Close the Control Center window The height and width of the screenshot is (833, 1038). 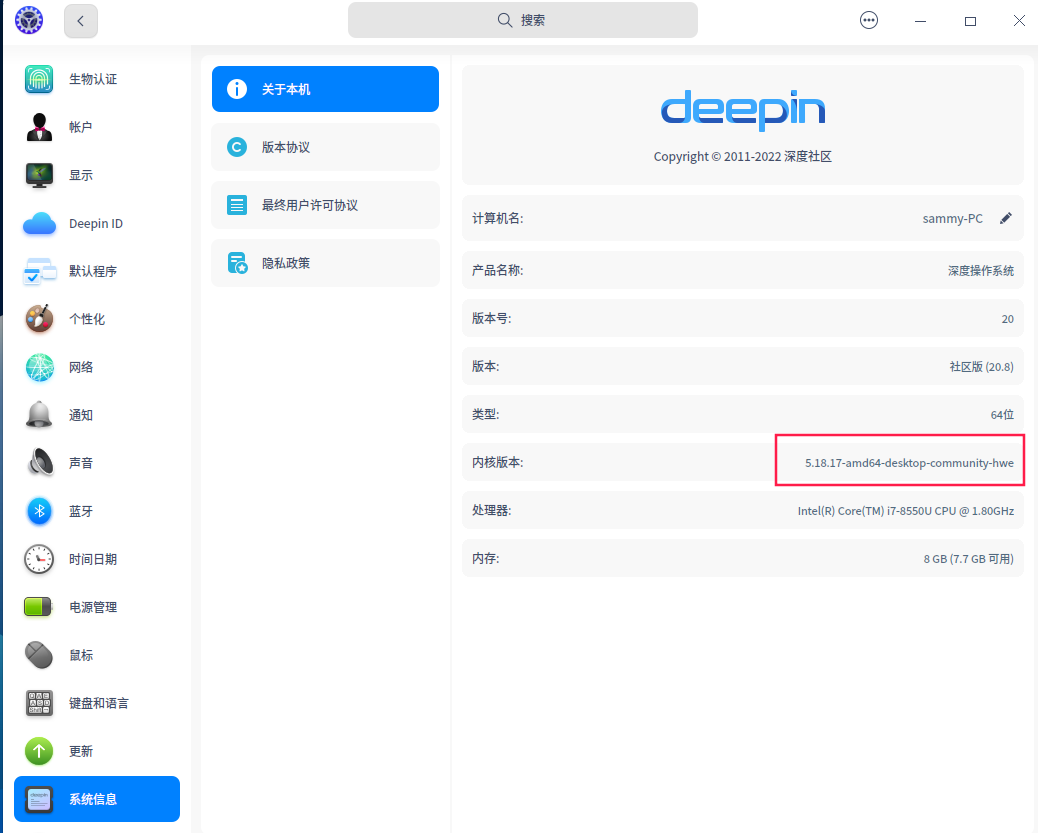tap(1019, 21)
